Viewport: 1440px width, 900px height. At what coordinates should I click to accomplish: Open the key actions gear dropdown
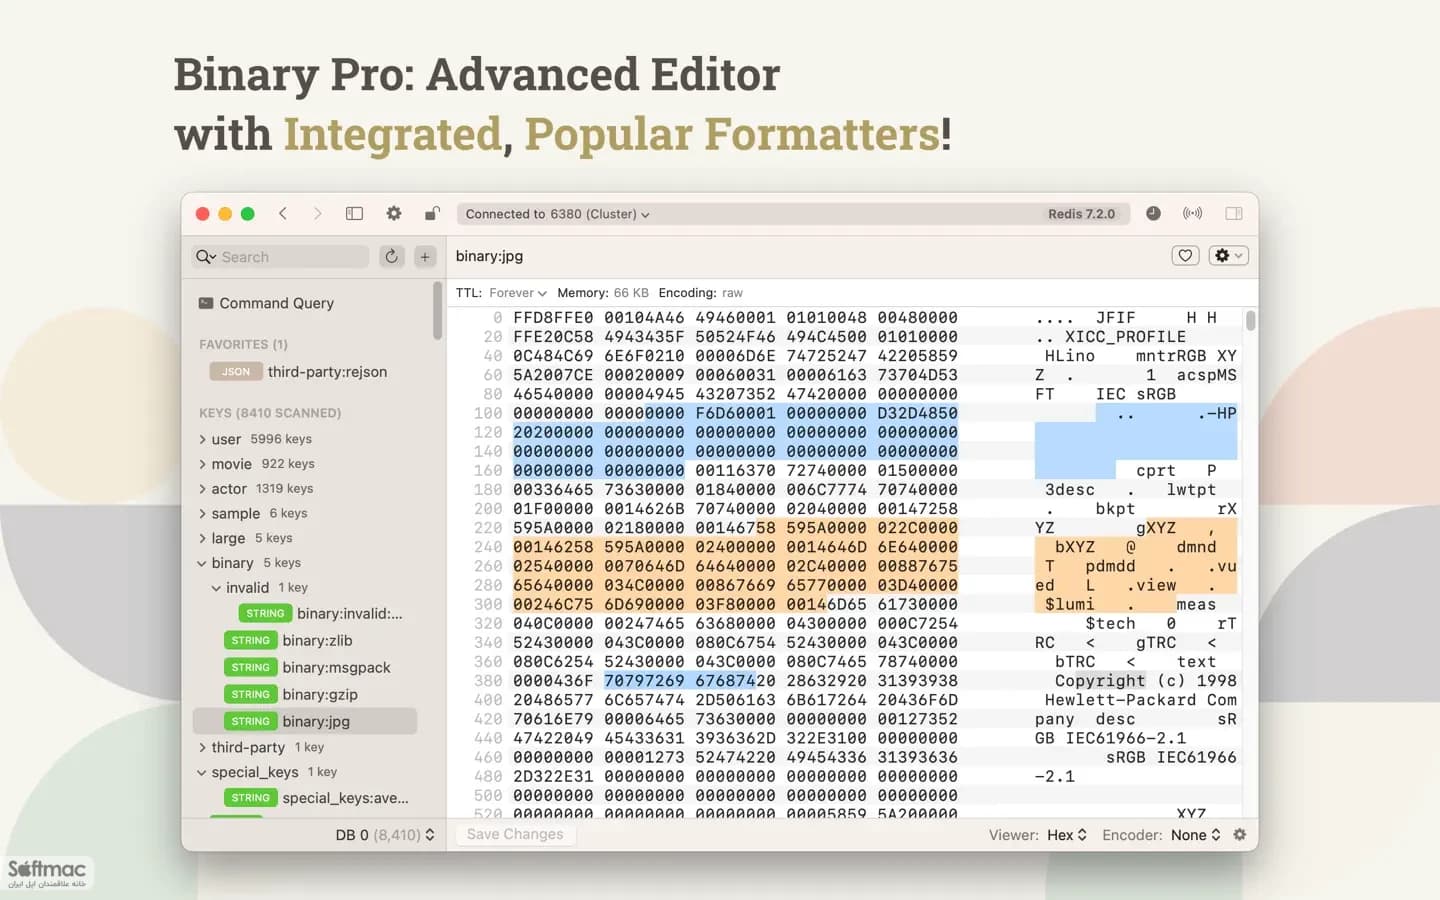[x=1228, y=256]
